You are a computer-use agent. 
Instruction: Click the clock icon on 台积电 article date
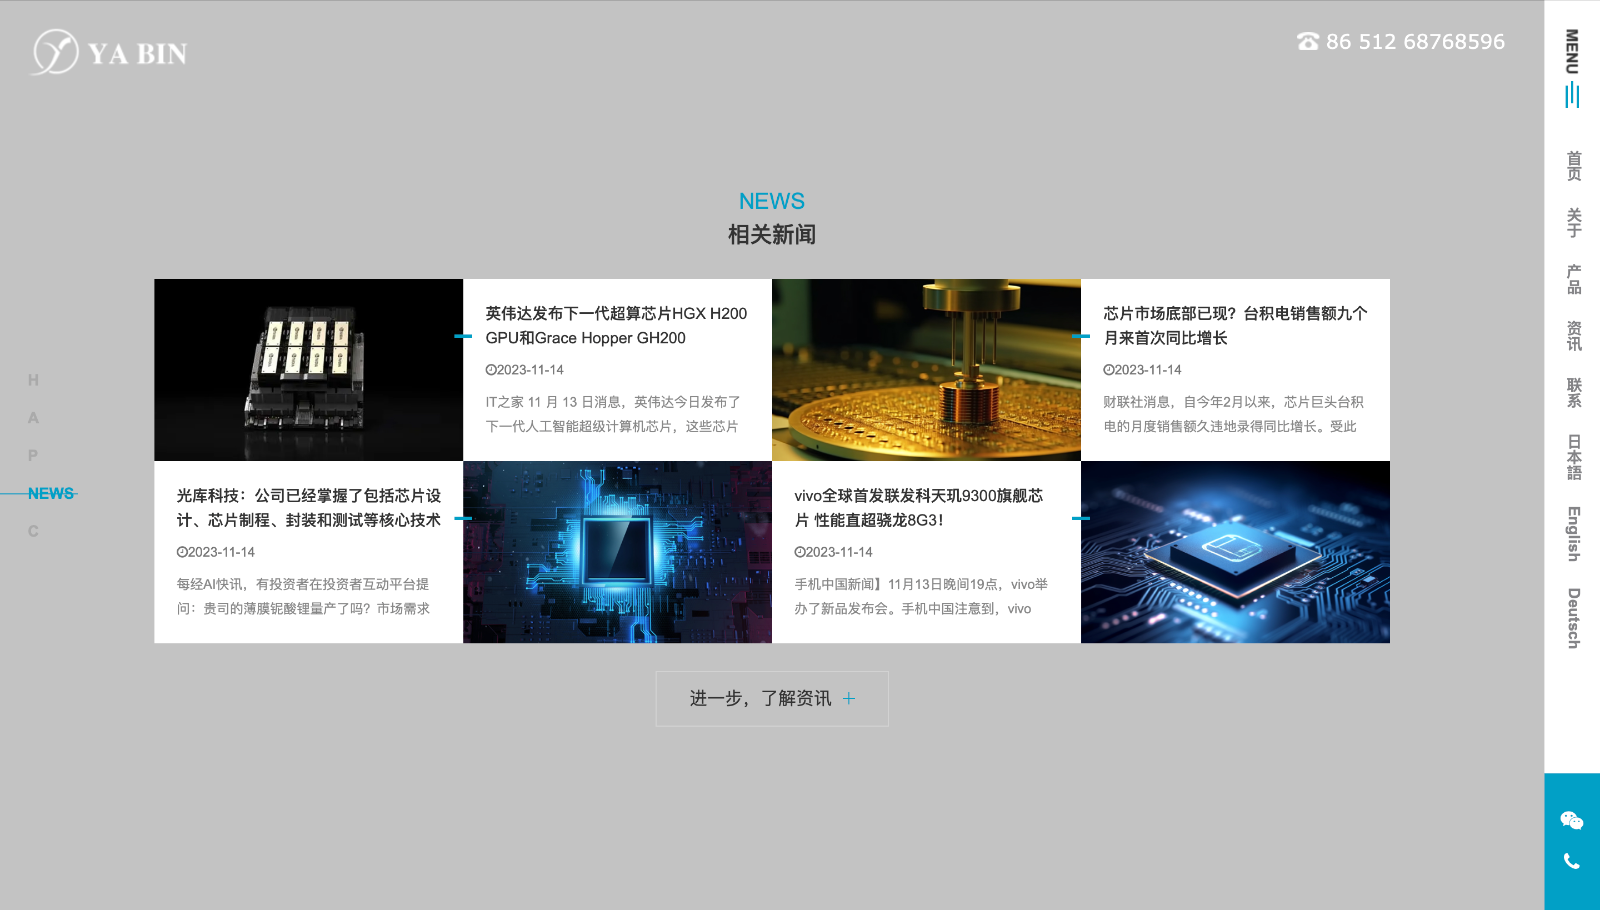(1109, 370)
